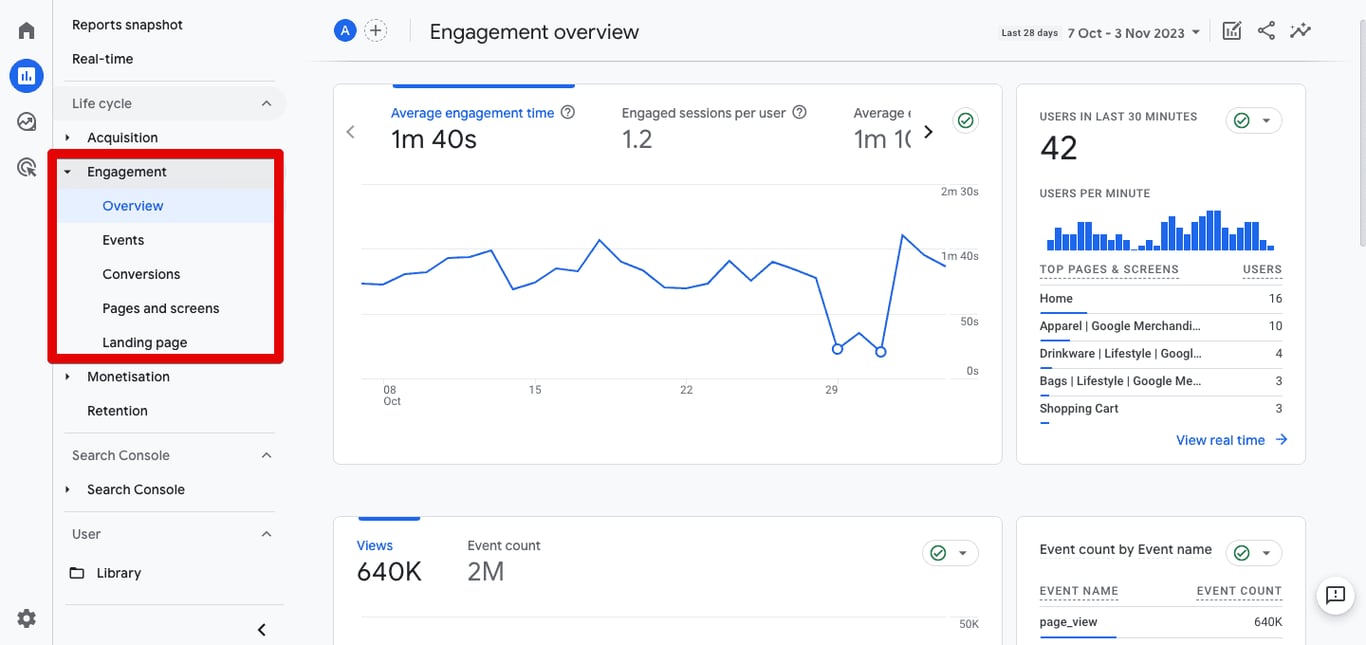1366x645 pixels.
Task: Open the feedback chat icon
Action: pyautogui.click(x=1335, y=595)
